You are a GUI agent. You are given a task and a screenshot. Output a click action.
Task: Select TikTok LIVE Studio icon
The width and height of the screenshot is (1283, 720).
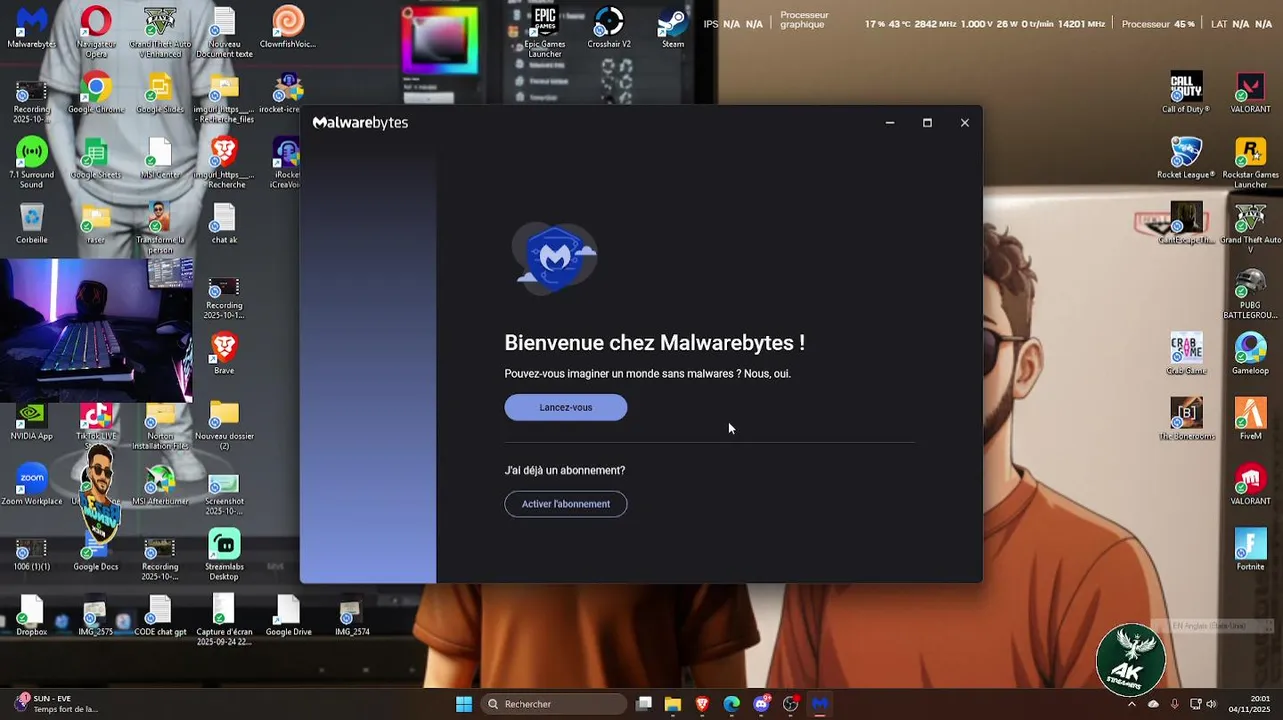96,420
